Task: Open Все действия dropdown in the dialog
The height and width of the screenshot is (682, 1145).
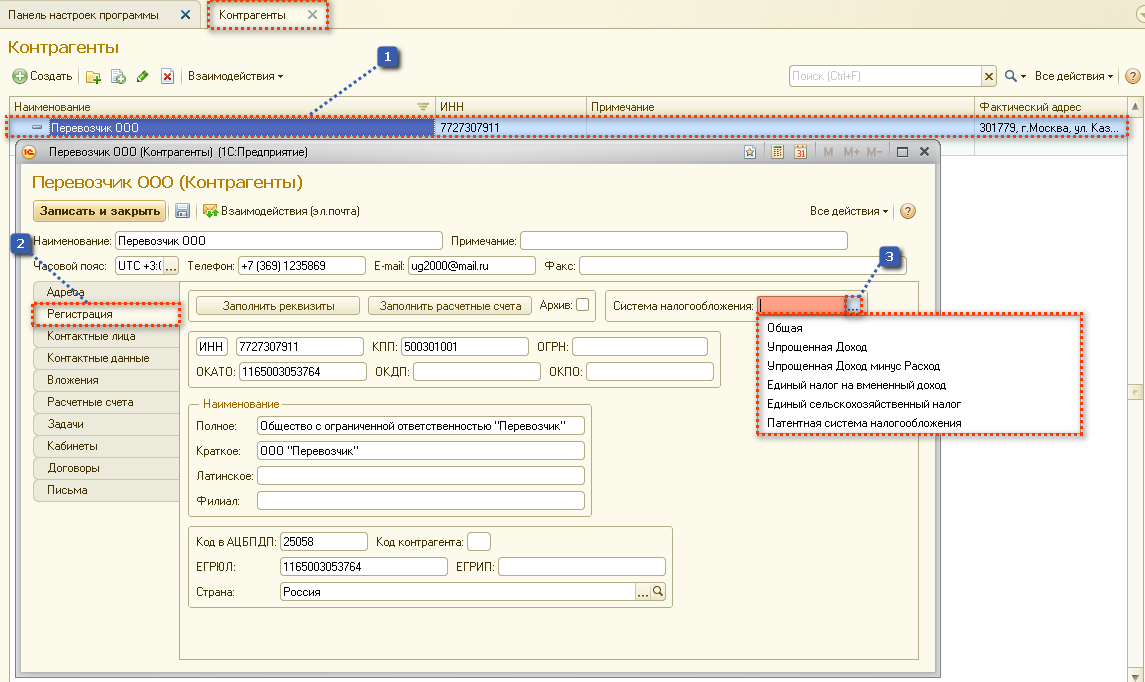Action: [x=850, y=211]
